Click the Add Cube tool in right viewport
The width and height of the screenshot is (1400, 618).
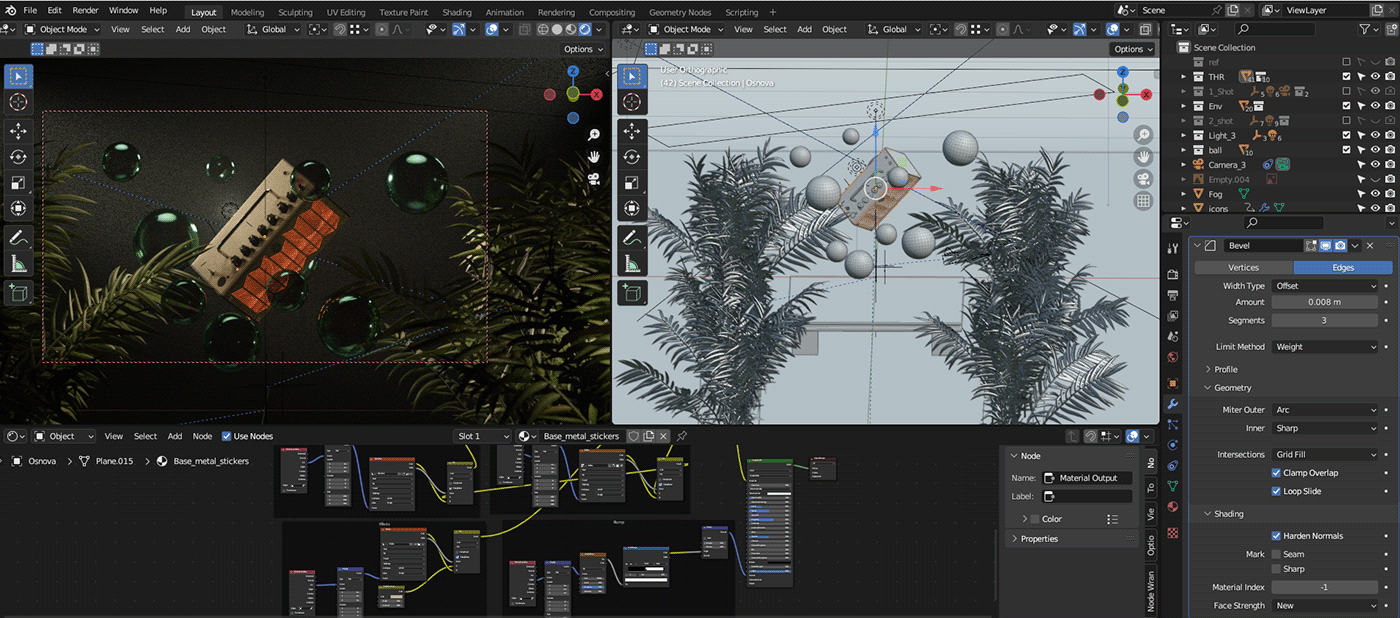click(631, 293)
